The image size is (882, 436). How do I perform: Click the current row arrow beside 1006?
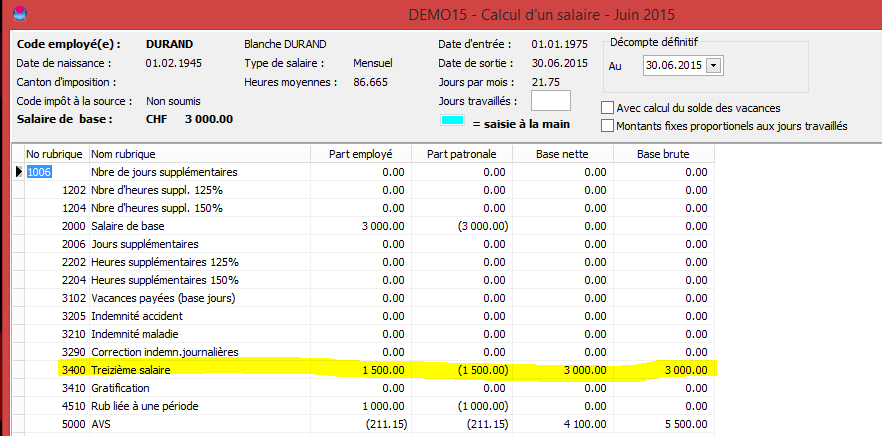tap(19, 172)
